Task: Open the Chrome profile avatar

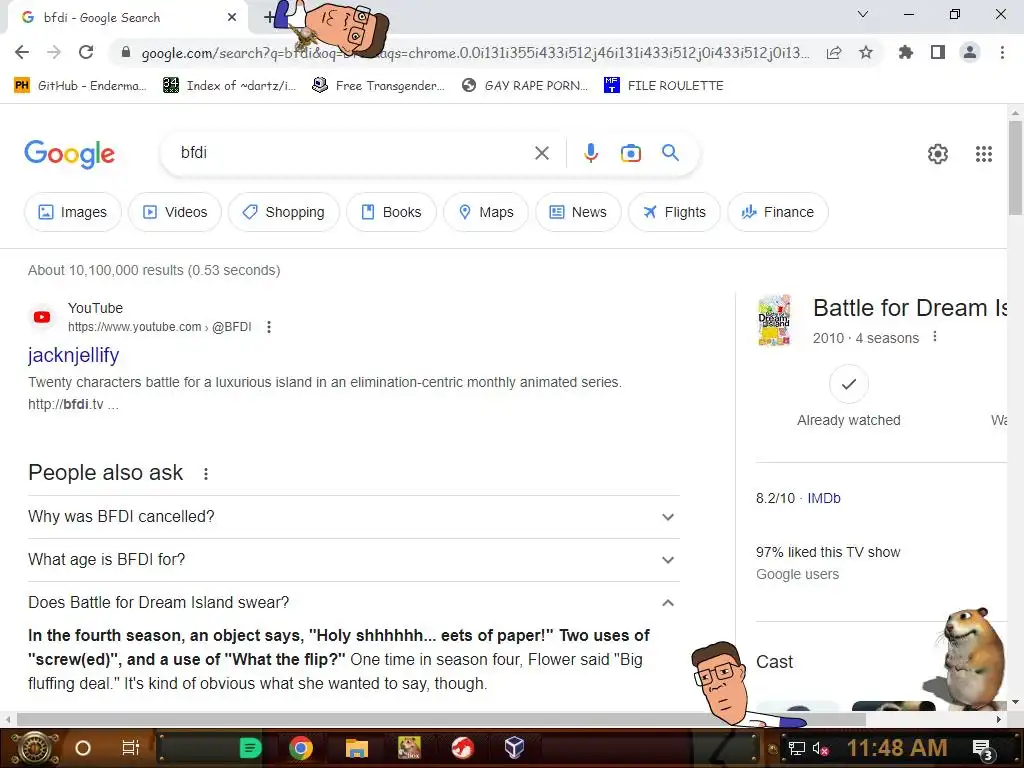Action: [x=970, y=52]
